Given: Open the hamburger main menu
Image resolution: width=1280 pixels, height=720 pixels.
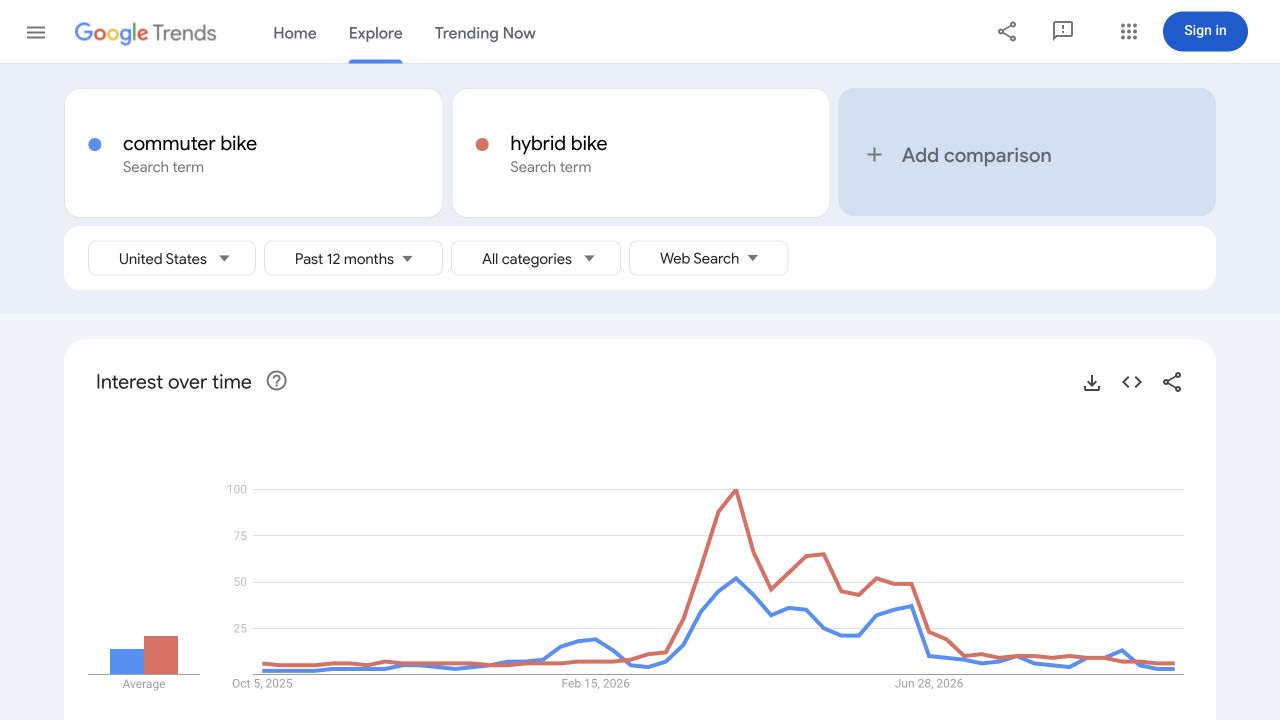Looking at the screenshot, I should (x=36, y=32).
